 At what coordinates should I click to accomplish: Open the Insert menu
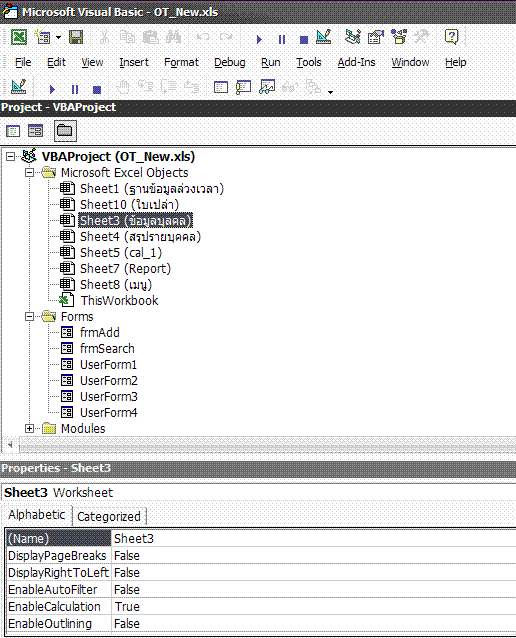pyautogui.click(x=134, y=62)
